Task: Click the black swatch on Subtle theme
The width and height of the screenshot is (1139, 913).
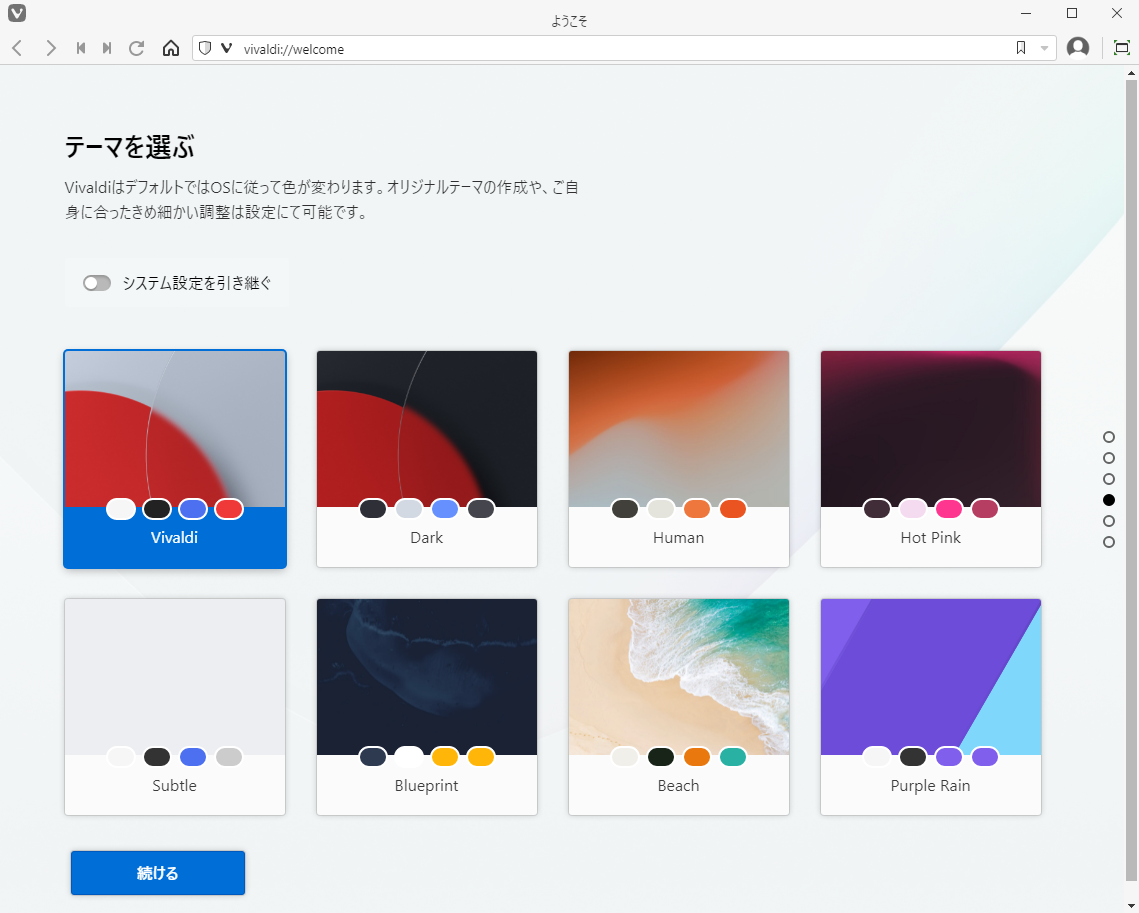Action: [157, 757]
